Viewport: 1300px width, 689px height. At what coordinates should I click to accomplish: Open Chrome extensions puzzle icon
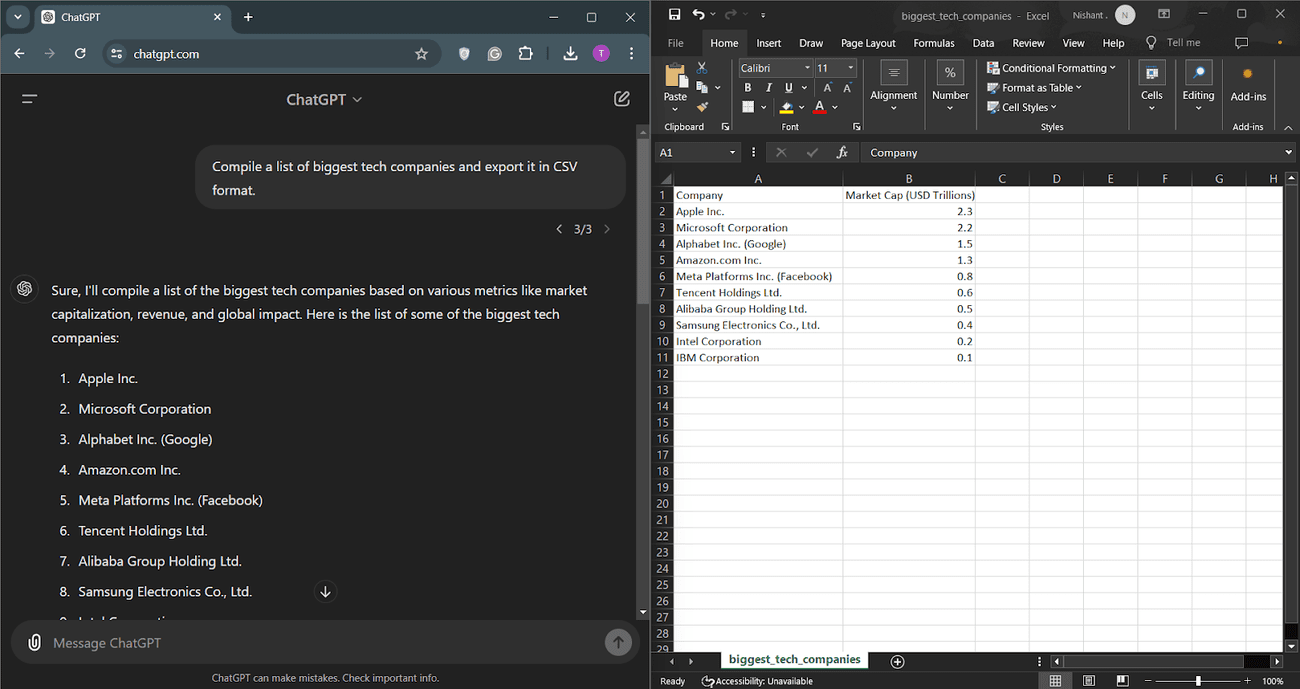click(525, 54)
